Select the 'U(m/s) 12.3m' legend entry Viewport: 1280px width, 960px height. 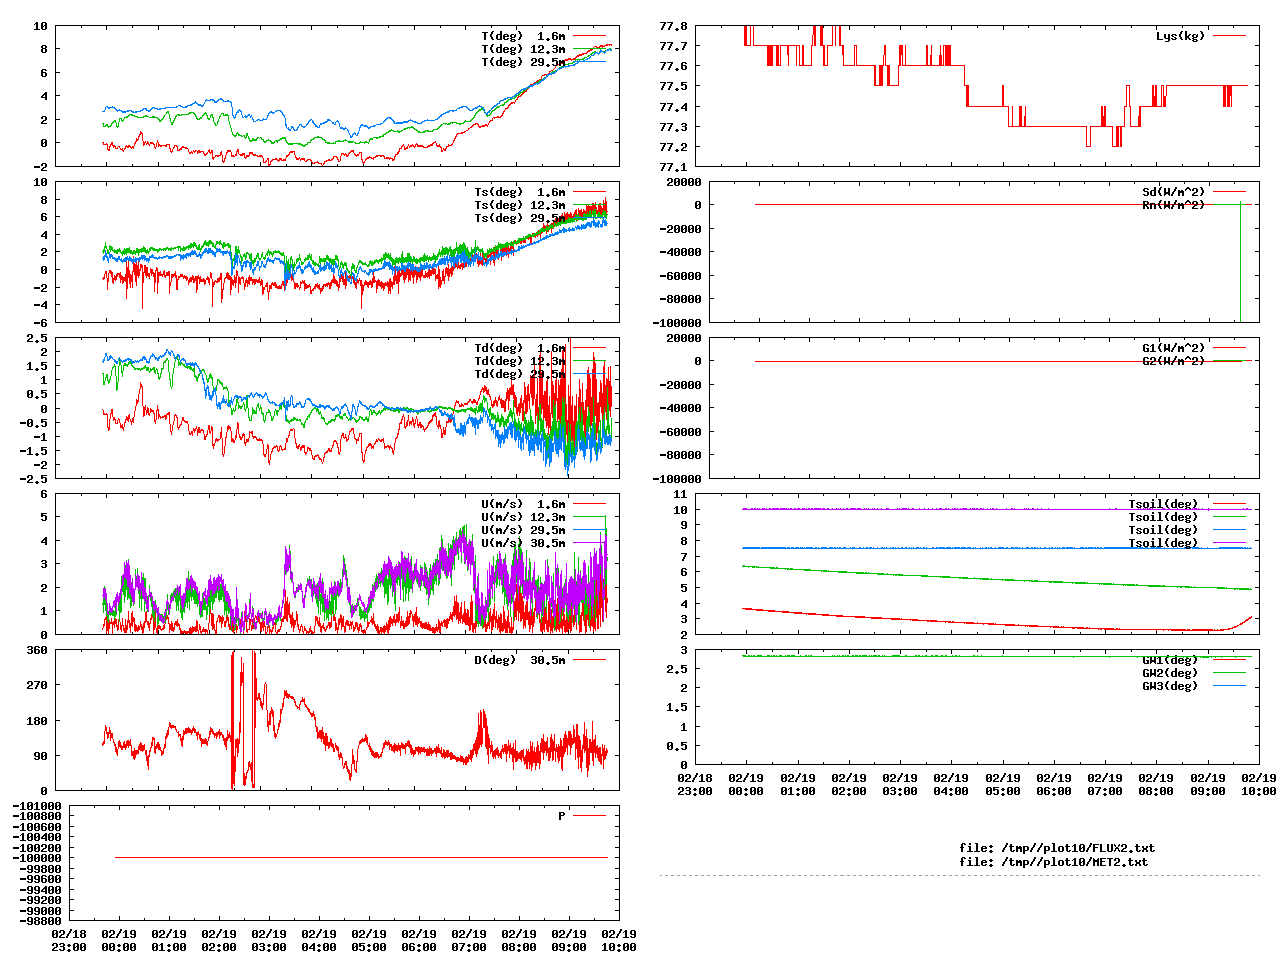[x=523, y=517]
